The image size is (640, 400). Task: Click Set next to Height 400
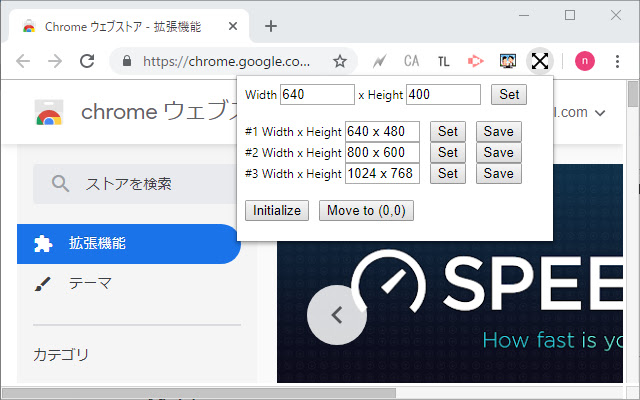point(509,95)
